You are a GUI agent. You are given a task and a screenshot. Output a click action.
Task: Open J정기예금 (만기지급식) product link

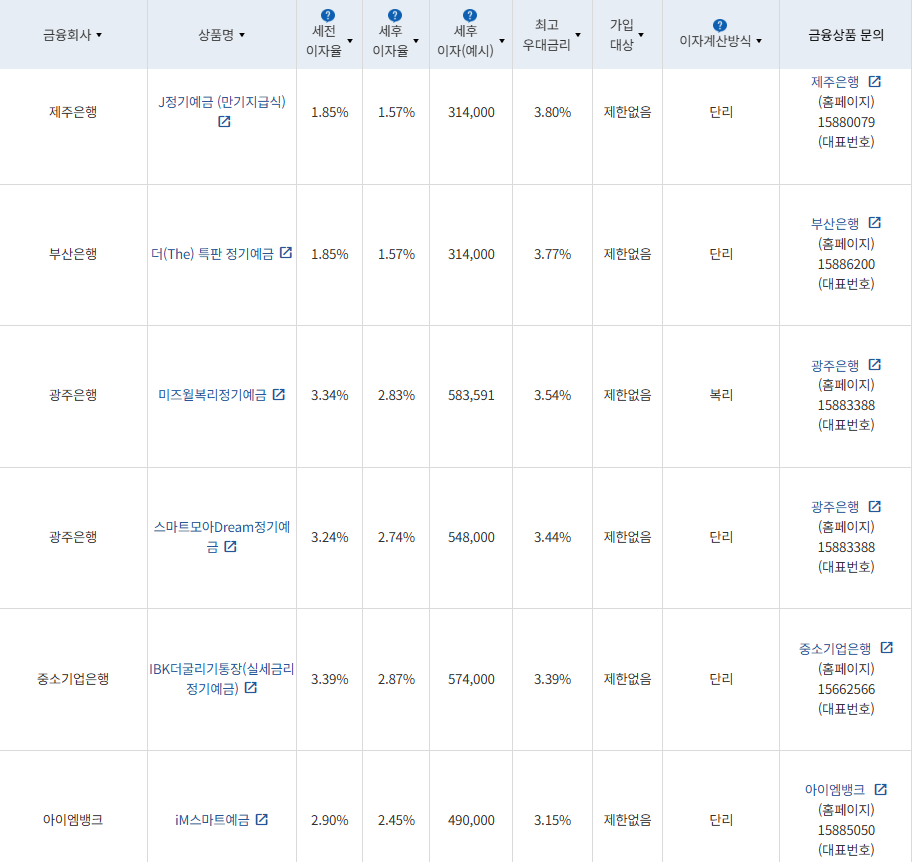[222, 102]
